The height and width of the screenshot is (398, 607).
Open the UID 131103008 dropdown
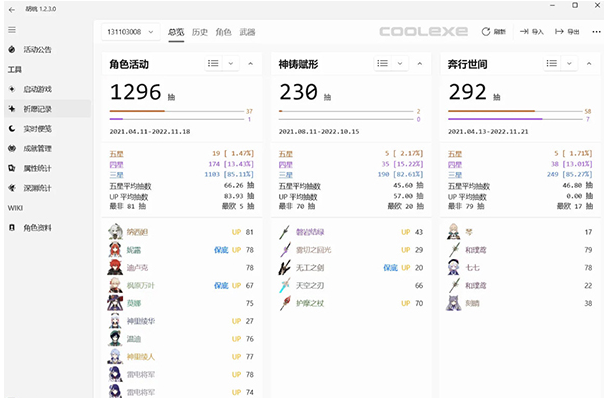point(130,32)
